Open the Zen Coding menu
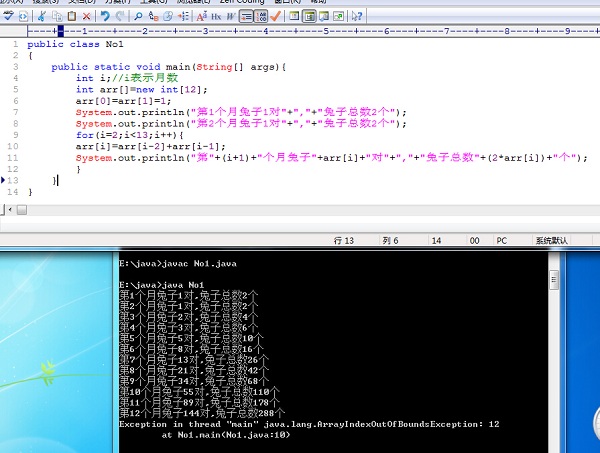Screen dimensions: 600x453 click(x=242, y=2)
